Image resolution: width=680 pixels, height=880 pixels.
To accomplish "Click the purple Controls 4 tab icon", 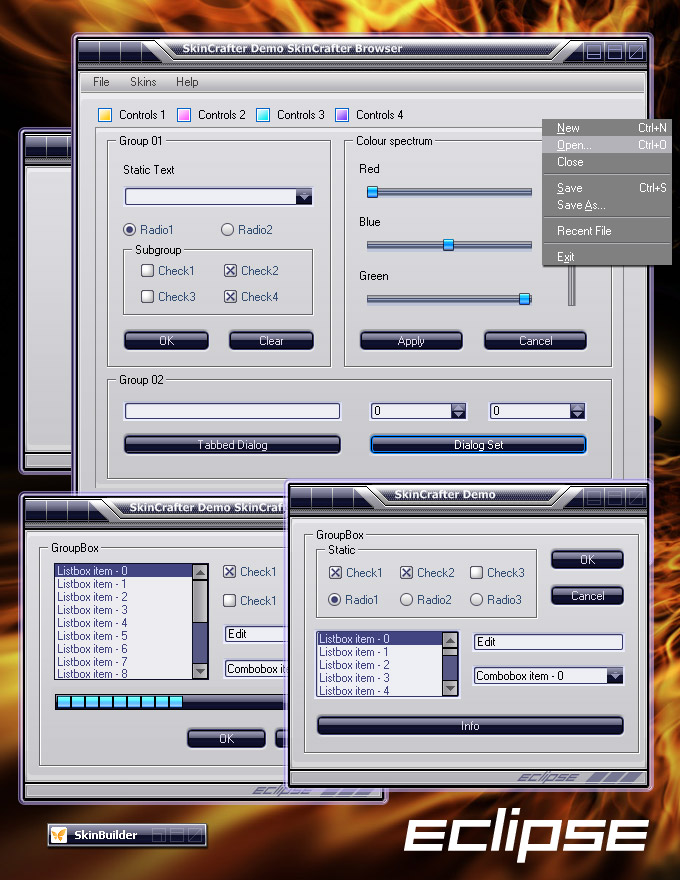I will tap(342, 115).
